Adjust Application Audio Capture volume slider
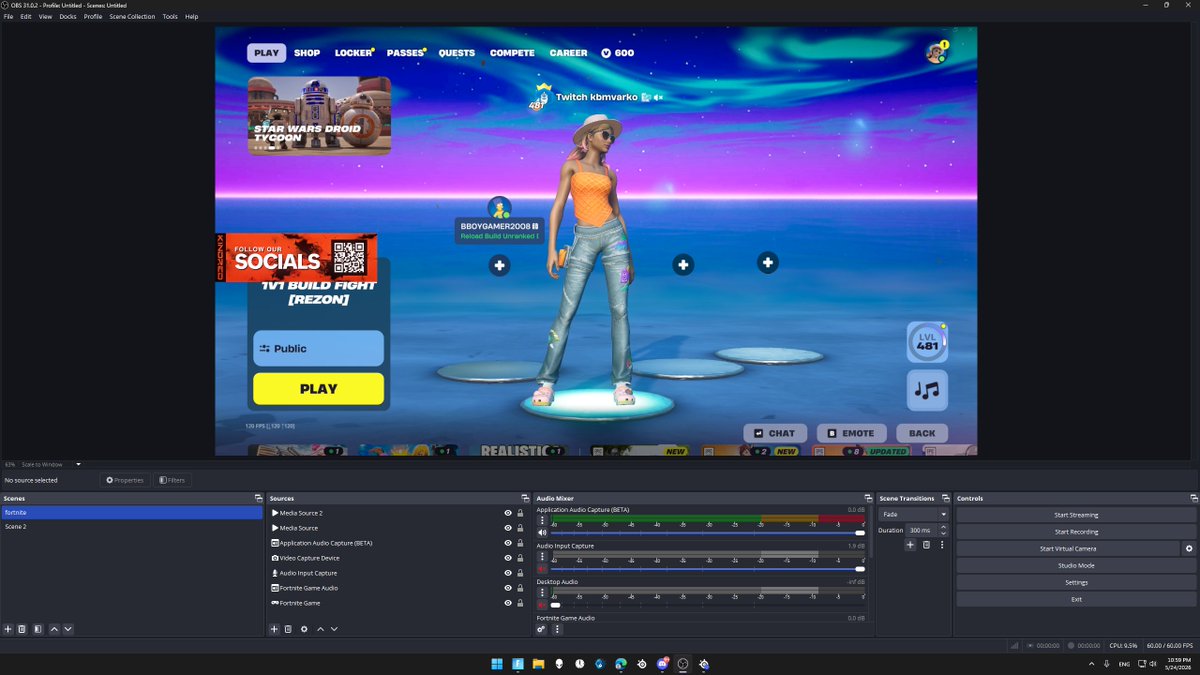The height and width of the screenshot is (675, 1200). (860, 533)
